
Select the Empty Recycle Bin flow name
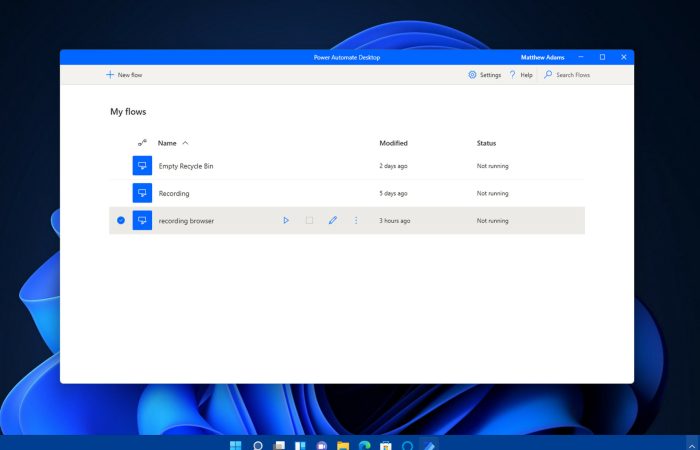point(186,166)
